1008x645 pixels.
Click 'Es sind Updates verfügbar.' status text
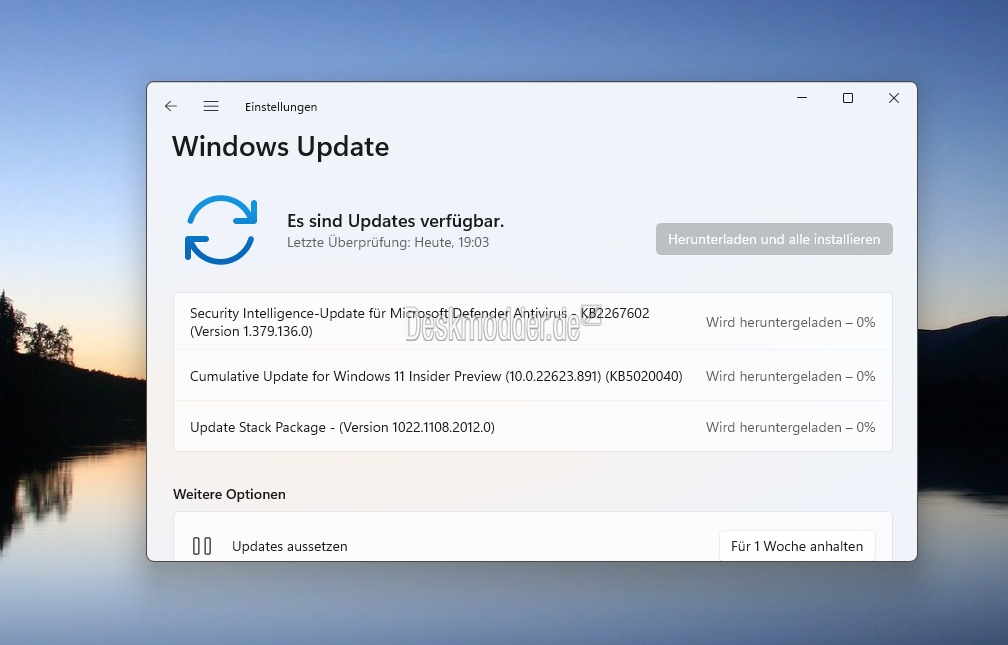pyautogui.click(x=395, y=221)
